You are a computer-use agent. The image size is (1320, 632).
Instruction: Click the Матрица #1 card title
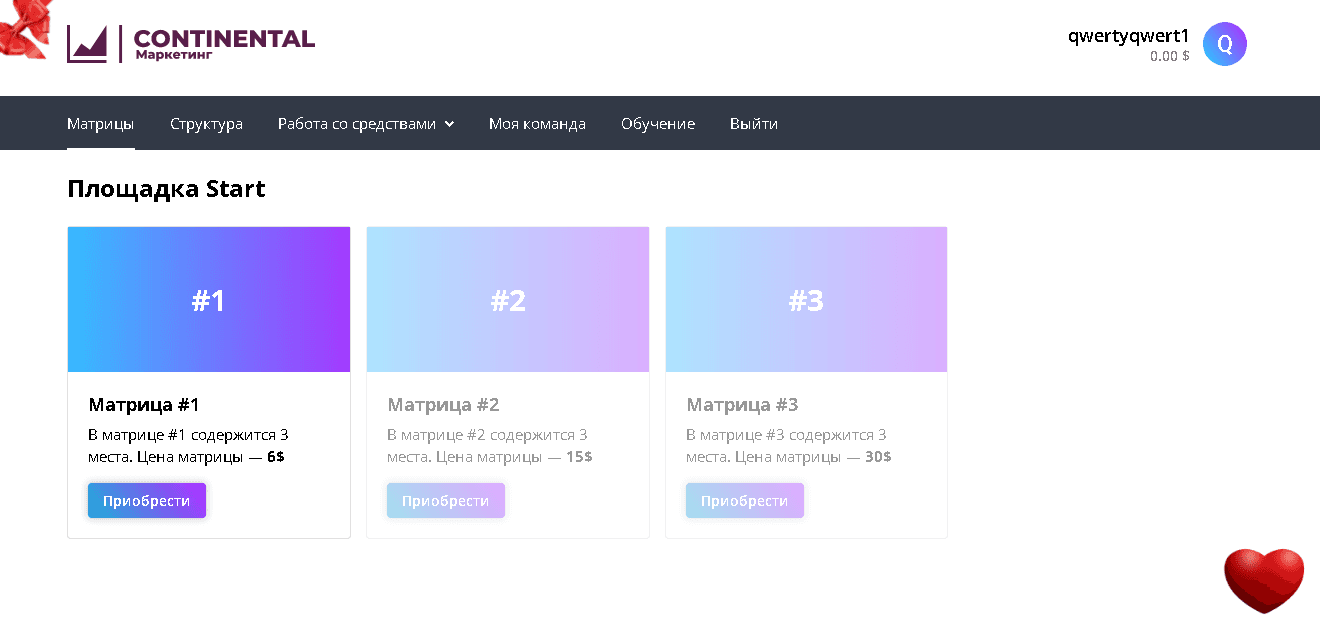[144, 405]
